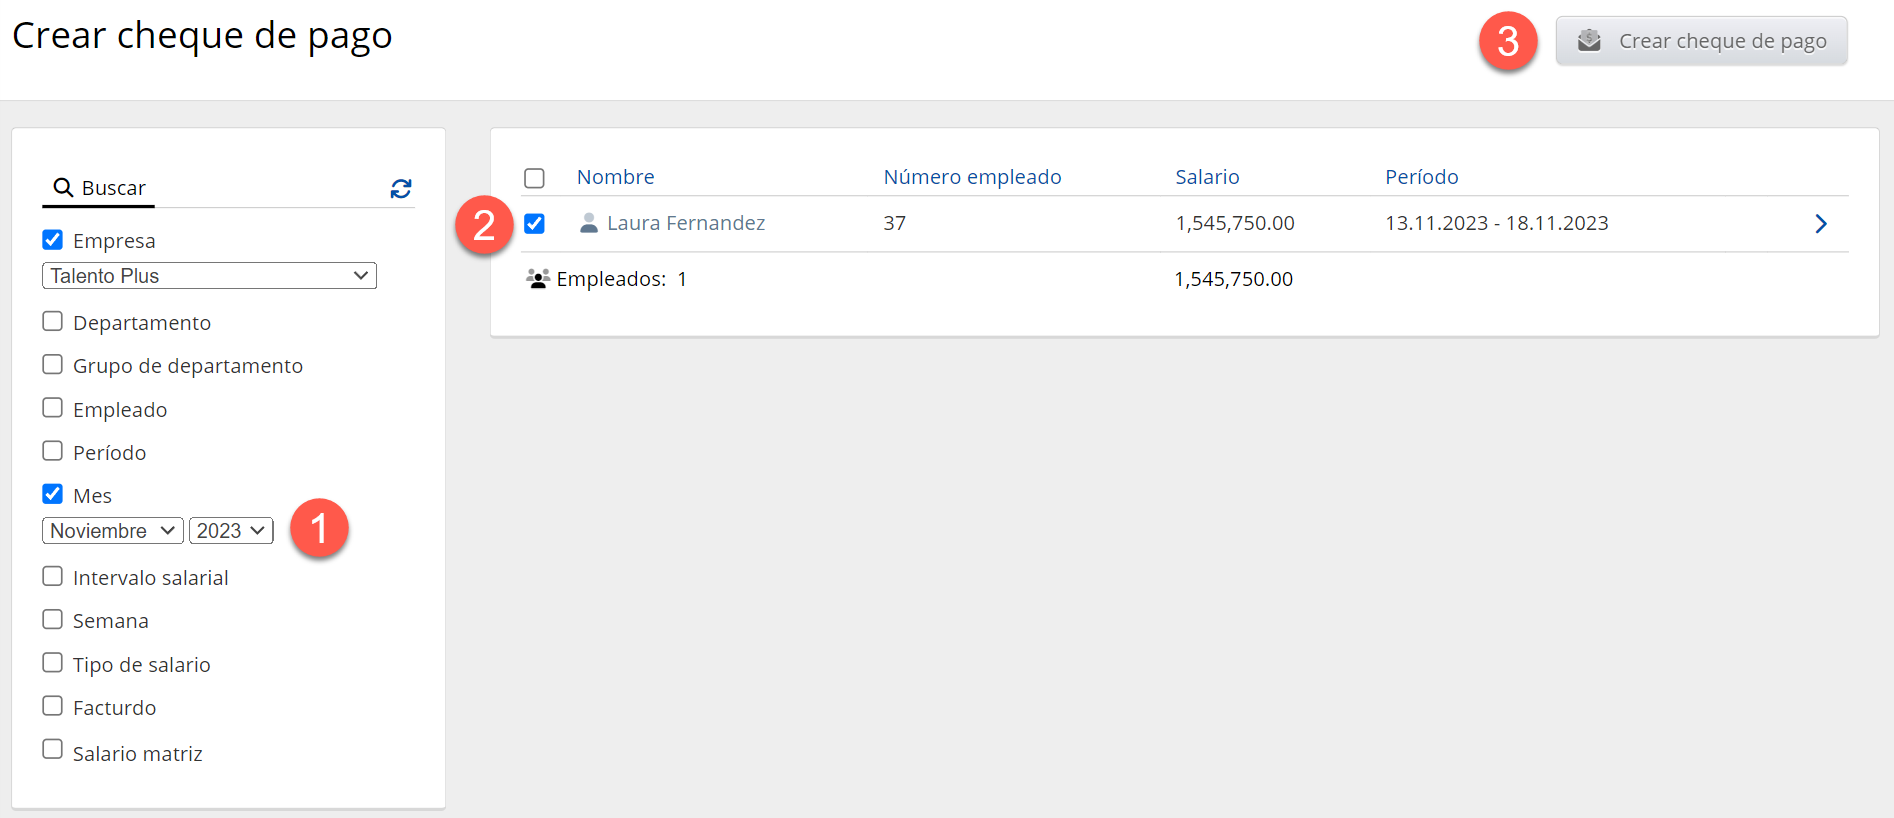Click the paycheck icon in the top button
The width and height of the screenshot is (1894, 818).
coord(1589,41)
